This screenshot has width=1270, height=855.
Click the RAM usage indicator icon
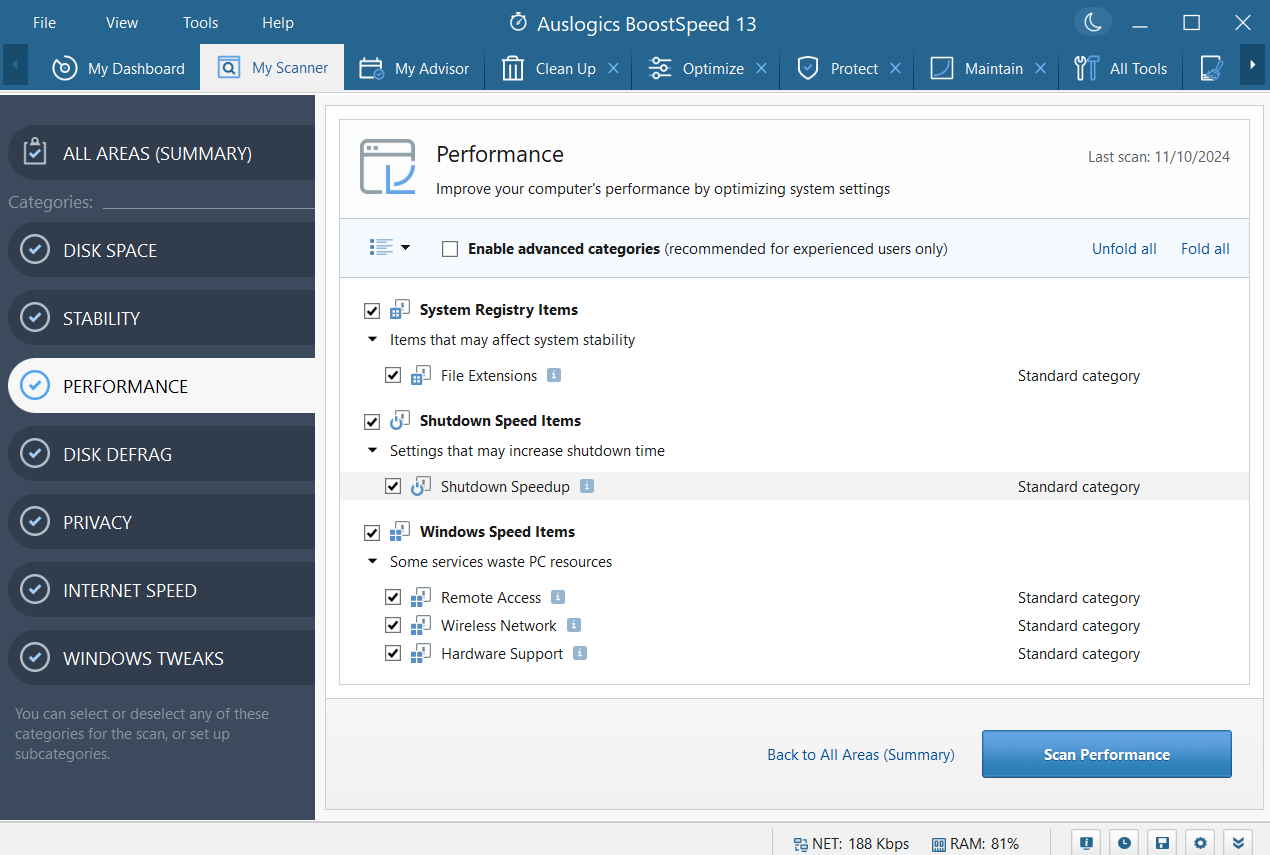[x=938, y=844]
